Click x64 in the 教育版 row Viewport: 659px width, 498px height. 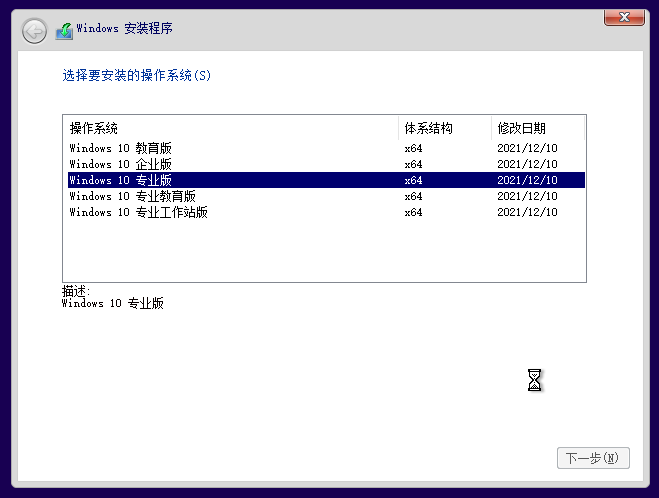[x=413, y=148]
